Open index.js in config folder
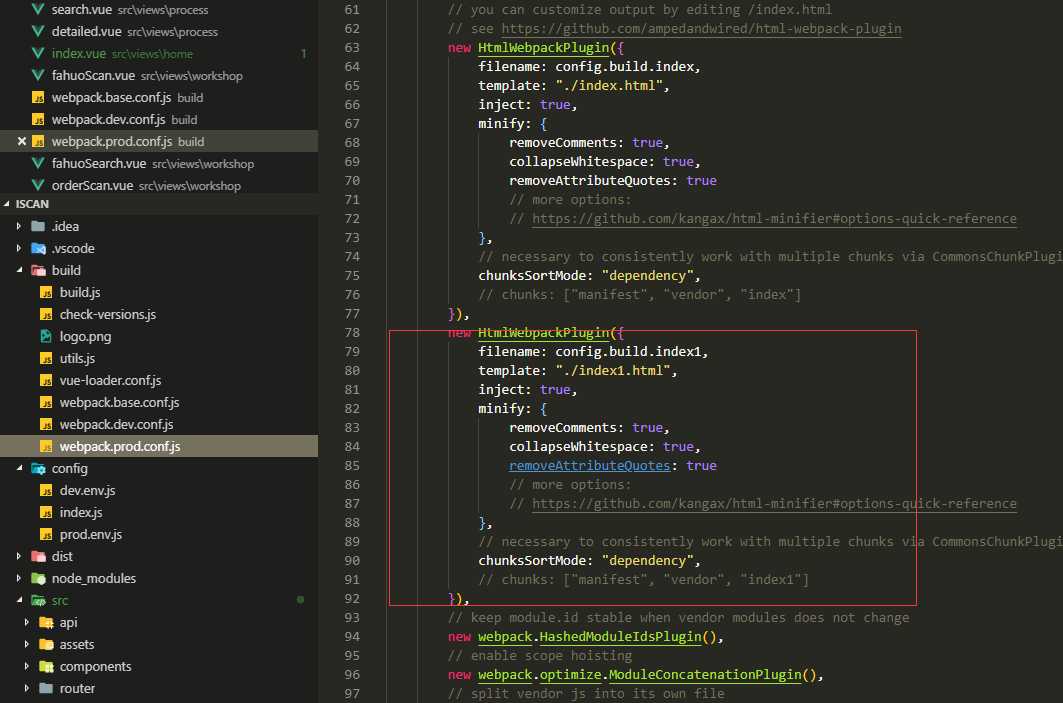This screenshot has width=1063, height=703. pyautogui.click(x=159, y=513)
